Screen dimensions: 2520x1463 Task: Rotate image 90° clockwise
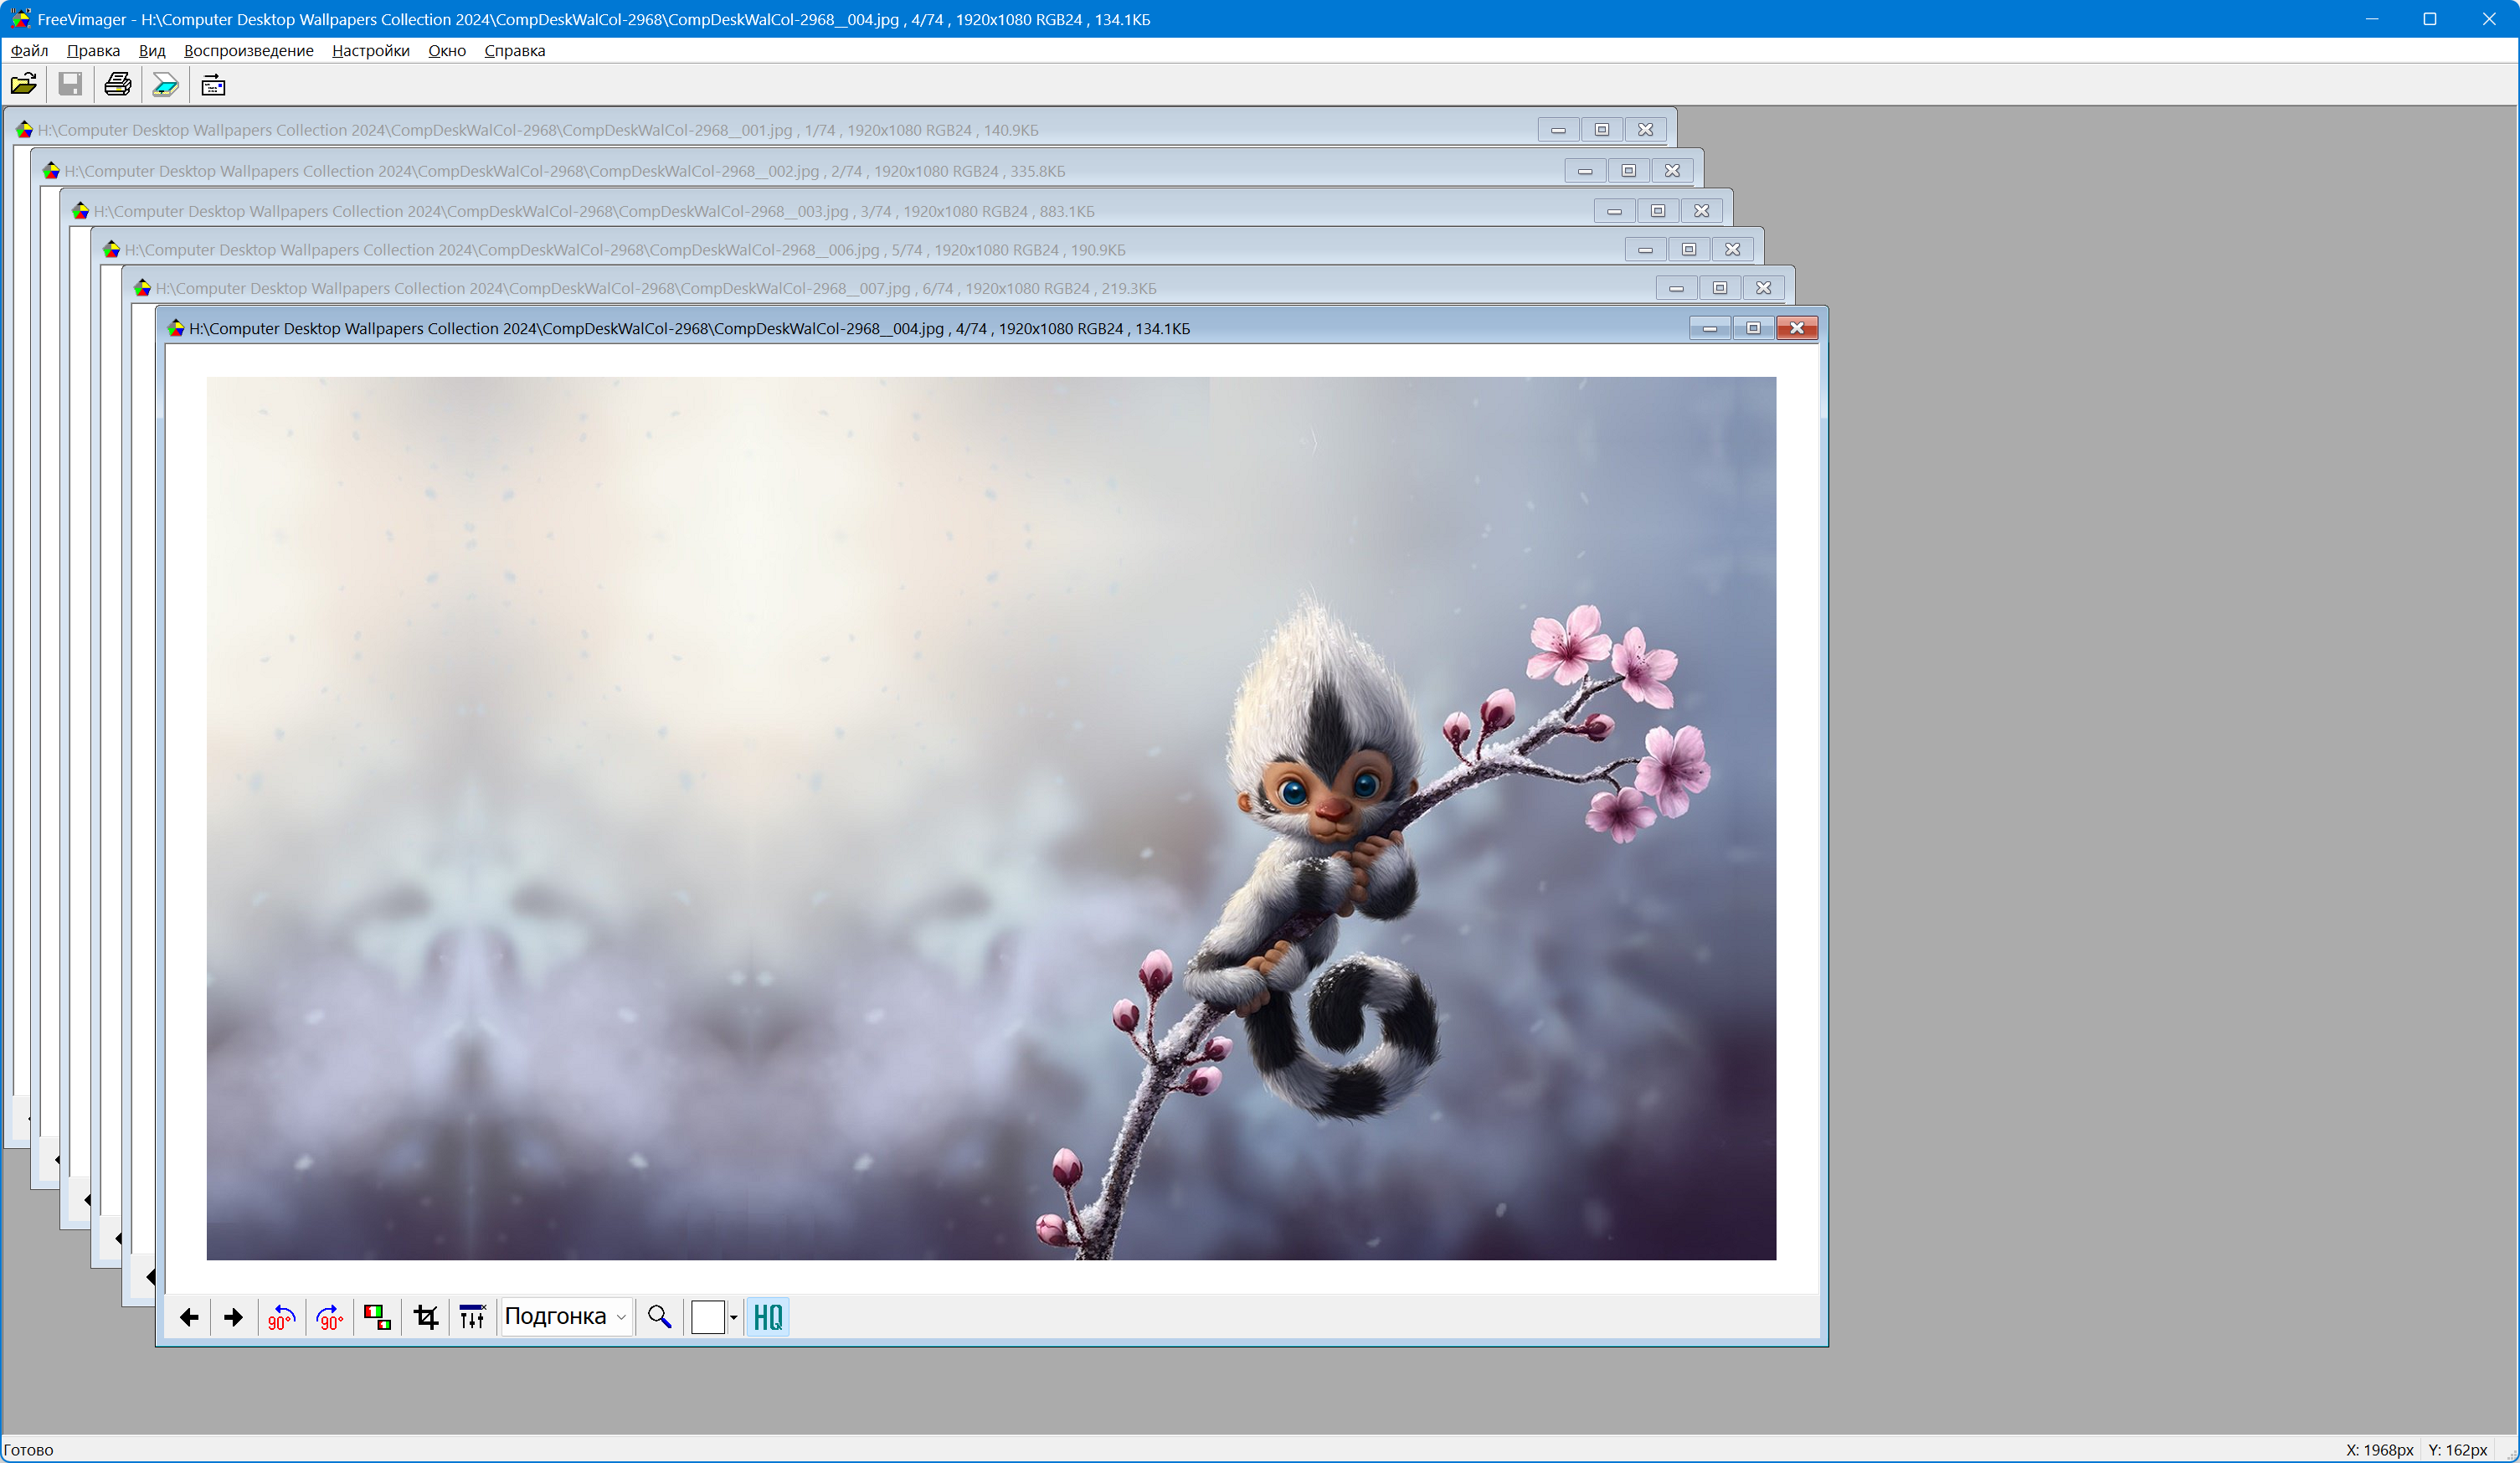tap(329, 1317)
